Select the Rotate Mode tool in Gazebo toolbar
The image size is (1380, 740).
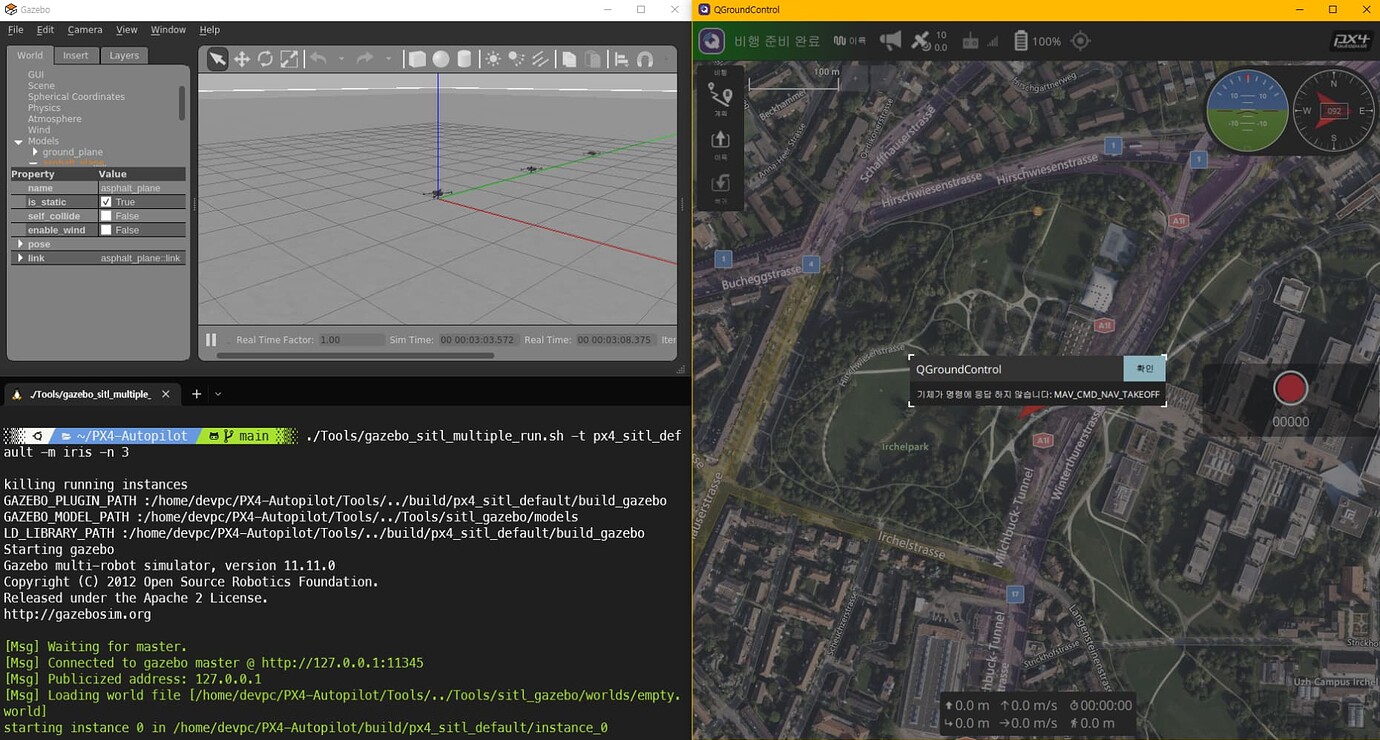tap(265, 59)
